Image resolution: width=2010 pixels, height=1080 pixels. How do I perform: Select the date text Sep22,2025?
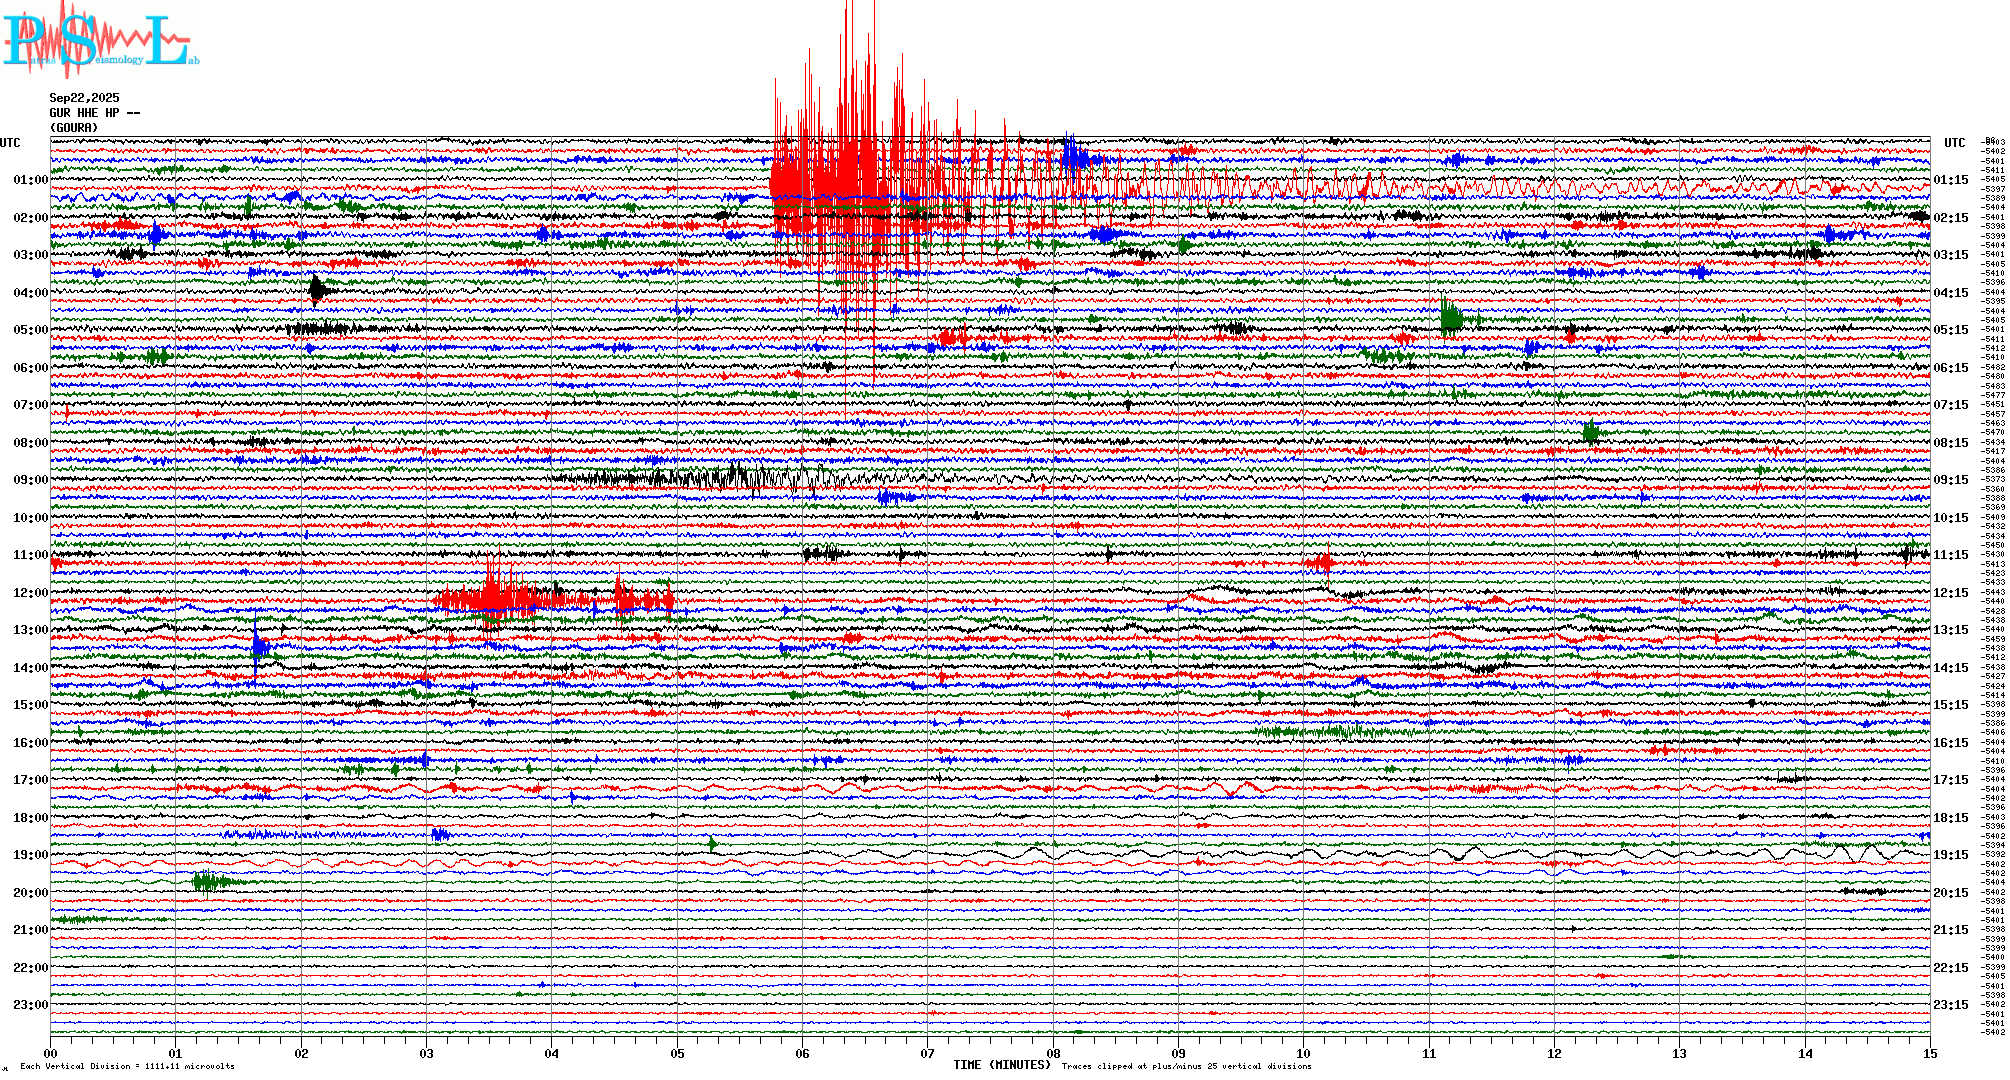click(84, 98)
